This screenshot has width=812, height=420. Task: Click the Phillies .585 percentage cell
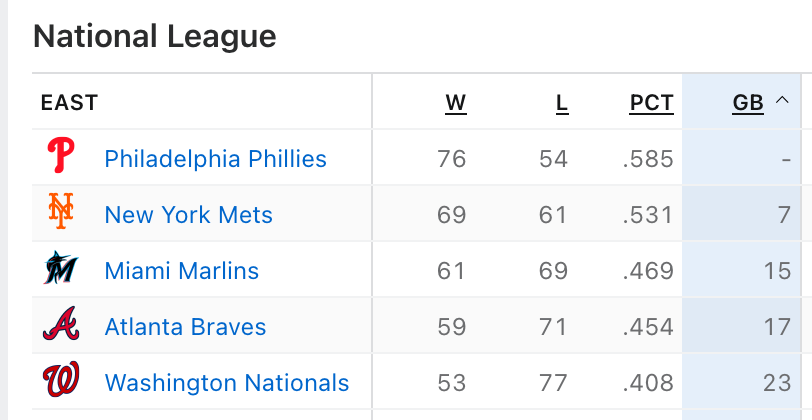(648, 158)
